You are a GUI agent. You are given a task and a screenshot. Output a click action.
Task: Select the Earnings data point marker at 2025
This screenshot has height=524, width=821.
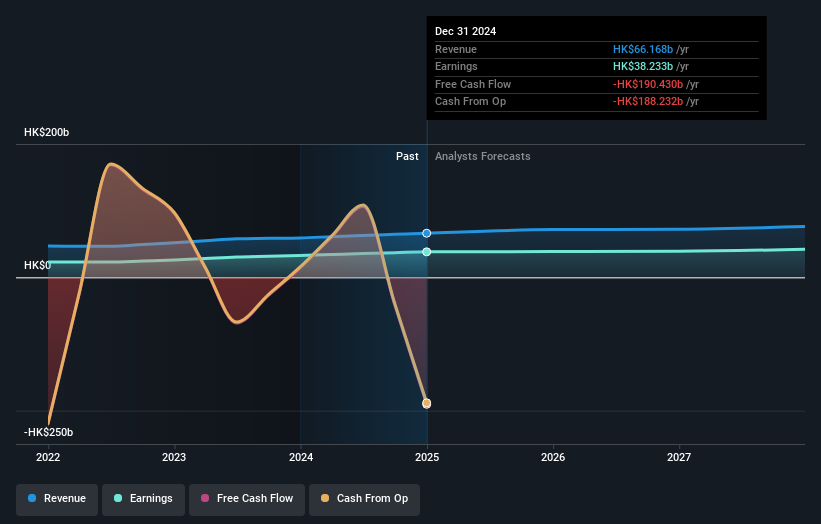427,252
